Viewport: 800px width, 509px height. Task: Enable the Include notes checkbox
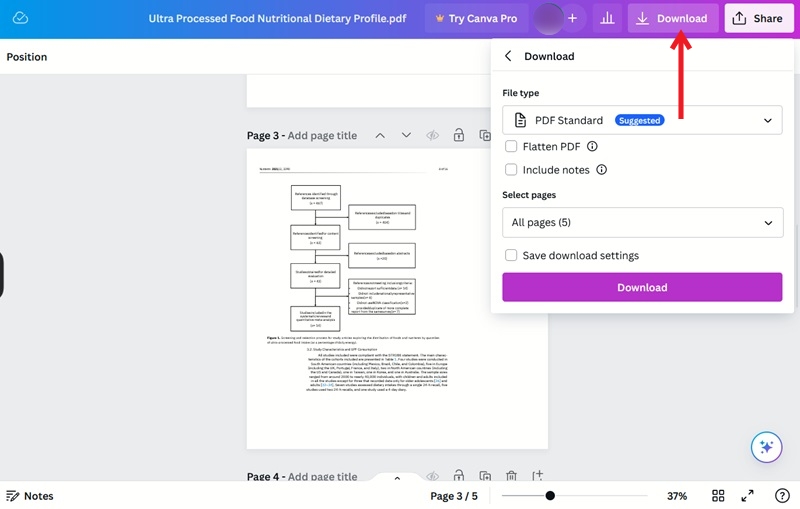(x=511, y=169)
